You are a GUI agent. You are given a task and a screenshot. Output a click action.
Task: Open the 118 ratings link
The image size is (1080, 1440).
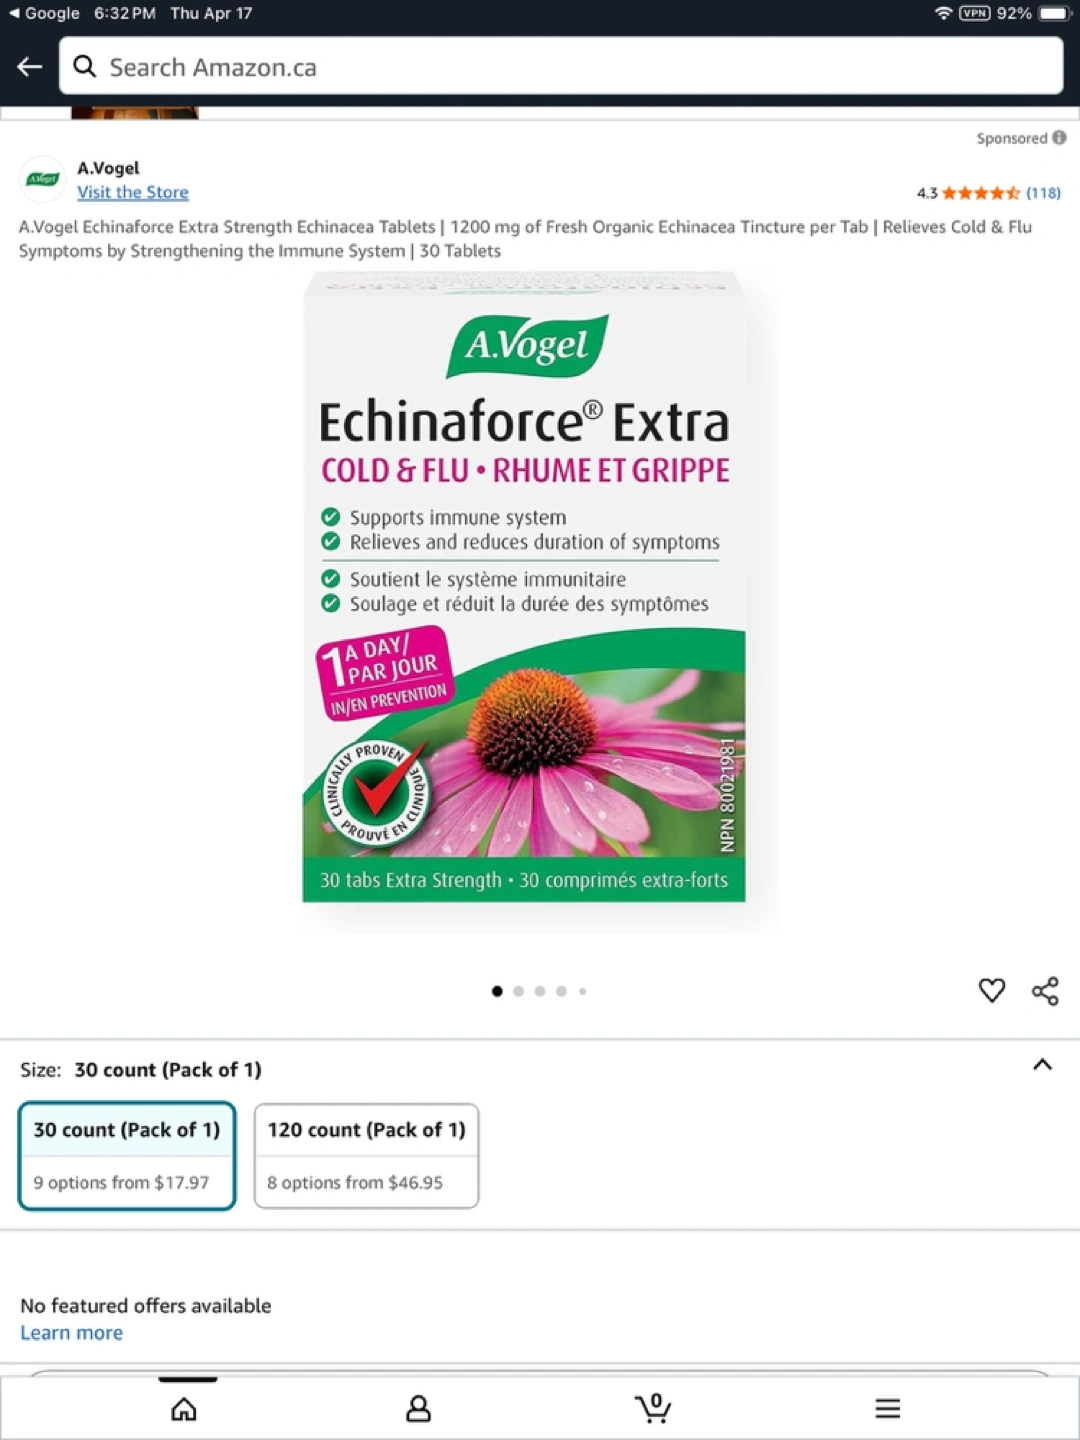tap(1043, 193)
